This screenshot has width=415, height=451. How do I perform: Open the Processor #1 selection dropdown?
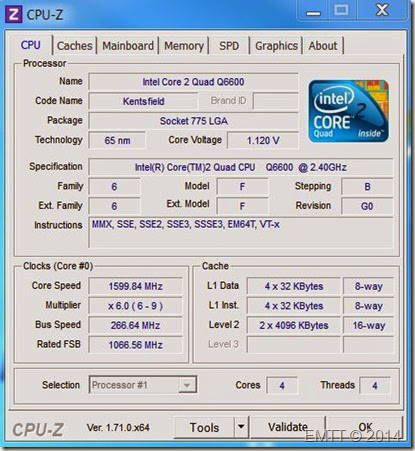[x=143, y=385]
